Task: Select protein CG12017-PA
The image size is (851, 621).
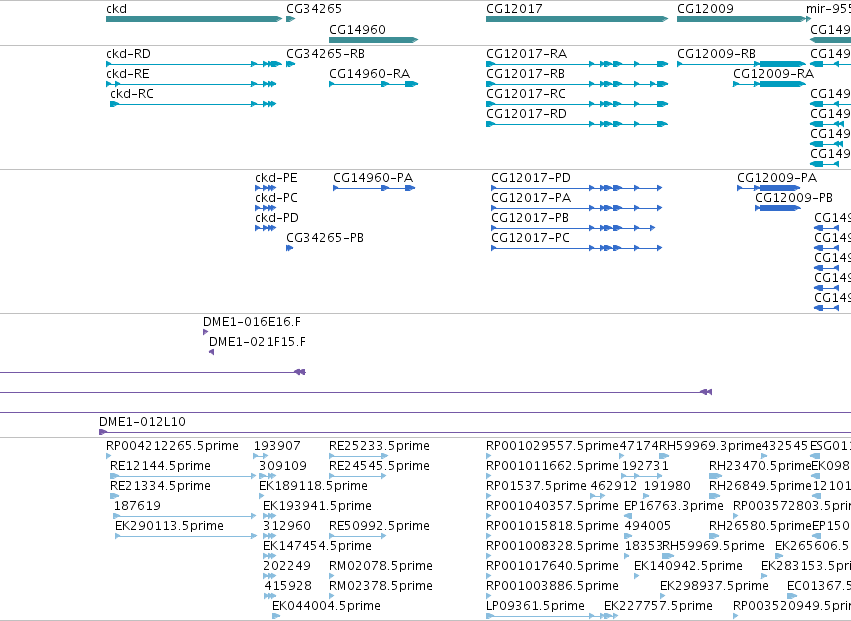Action: point(576,208)
